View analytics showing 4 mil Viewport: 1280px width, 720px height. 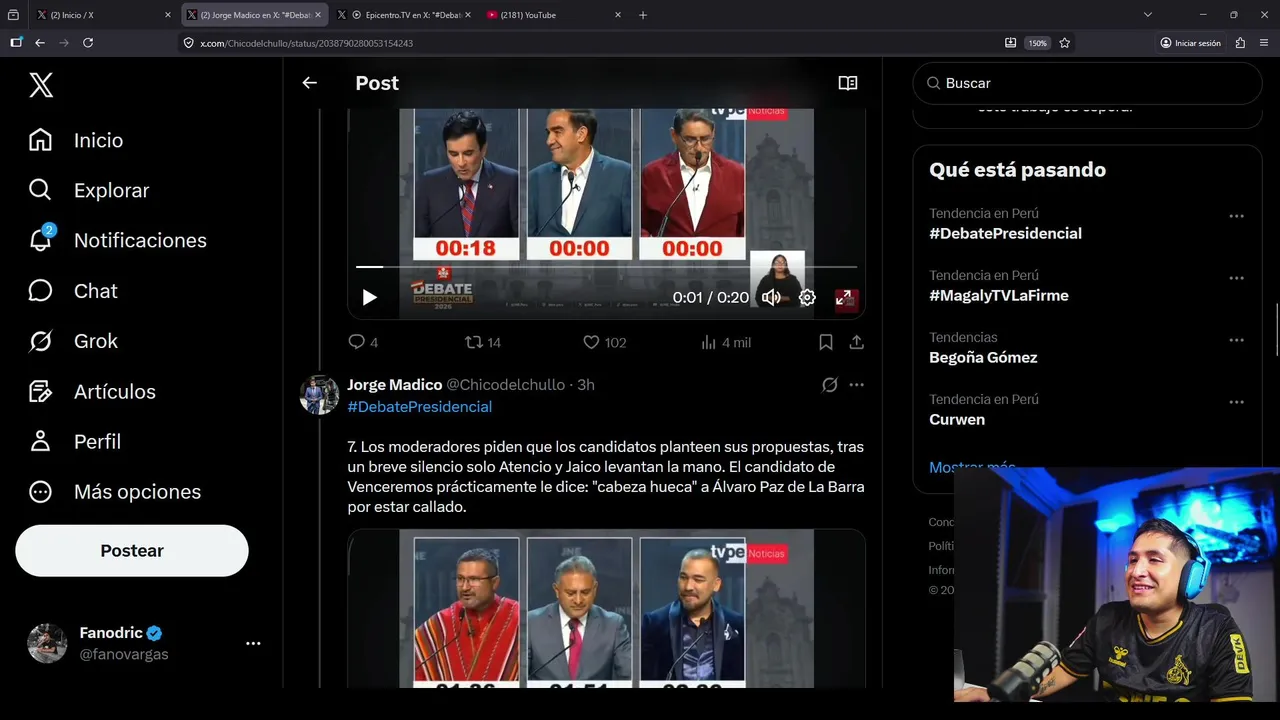click(x=726, y=342)
